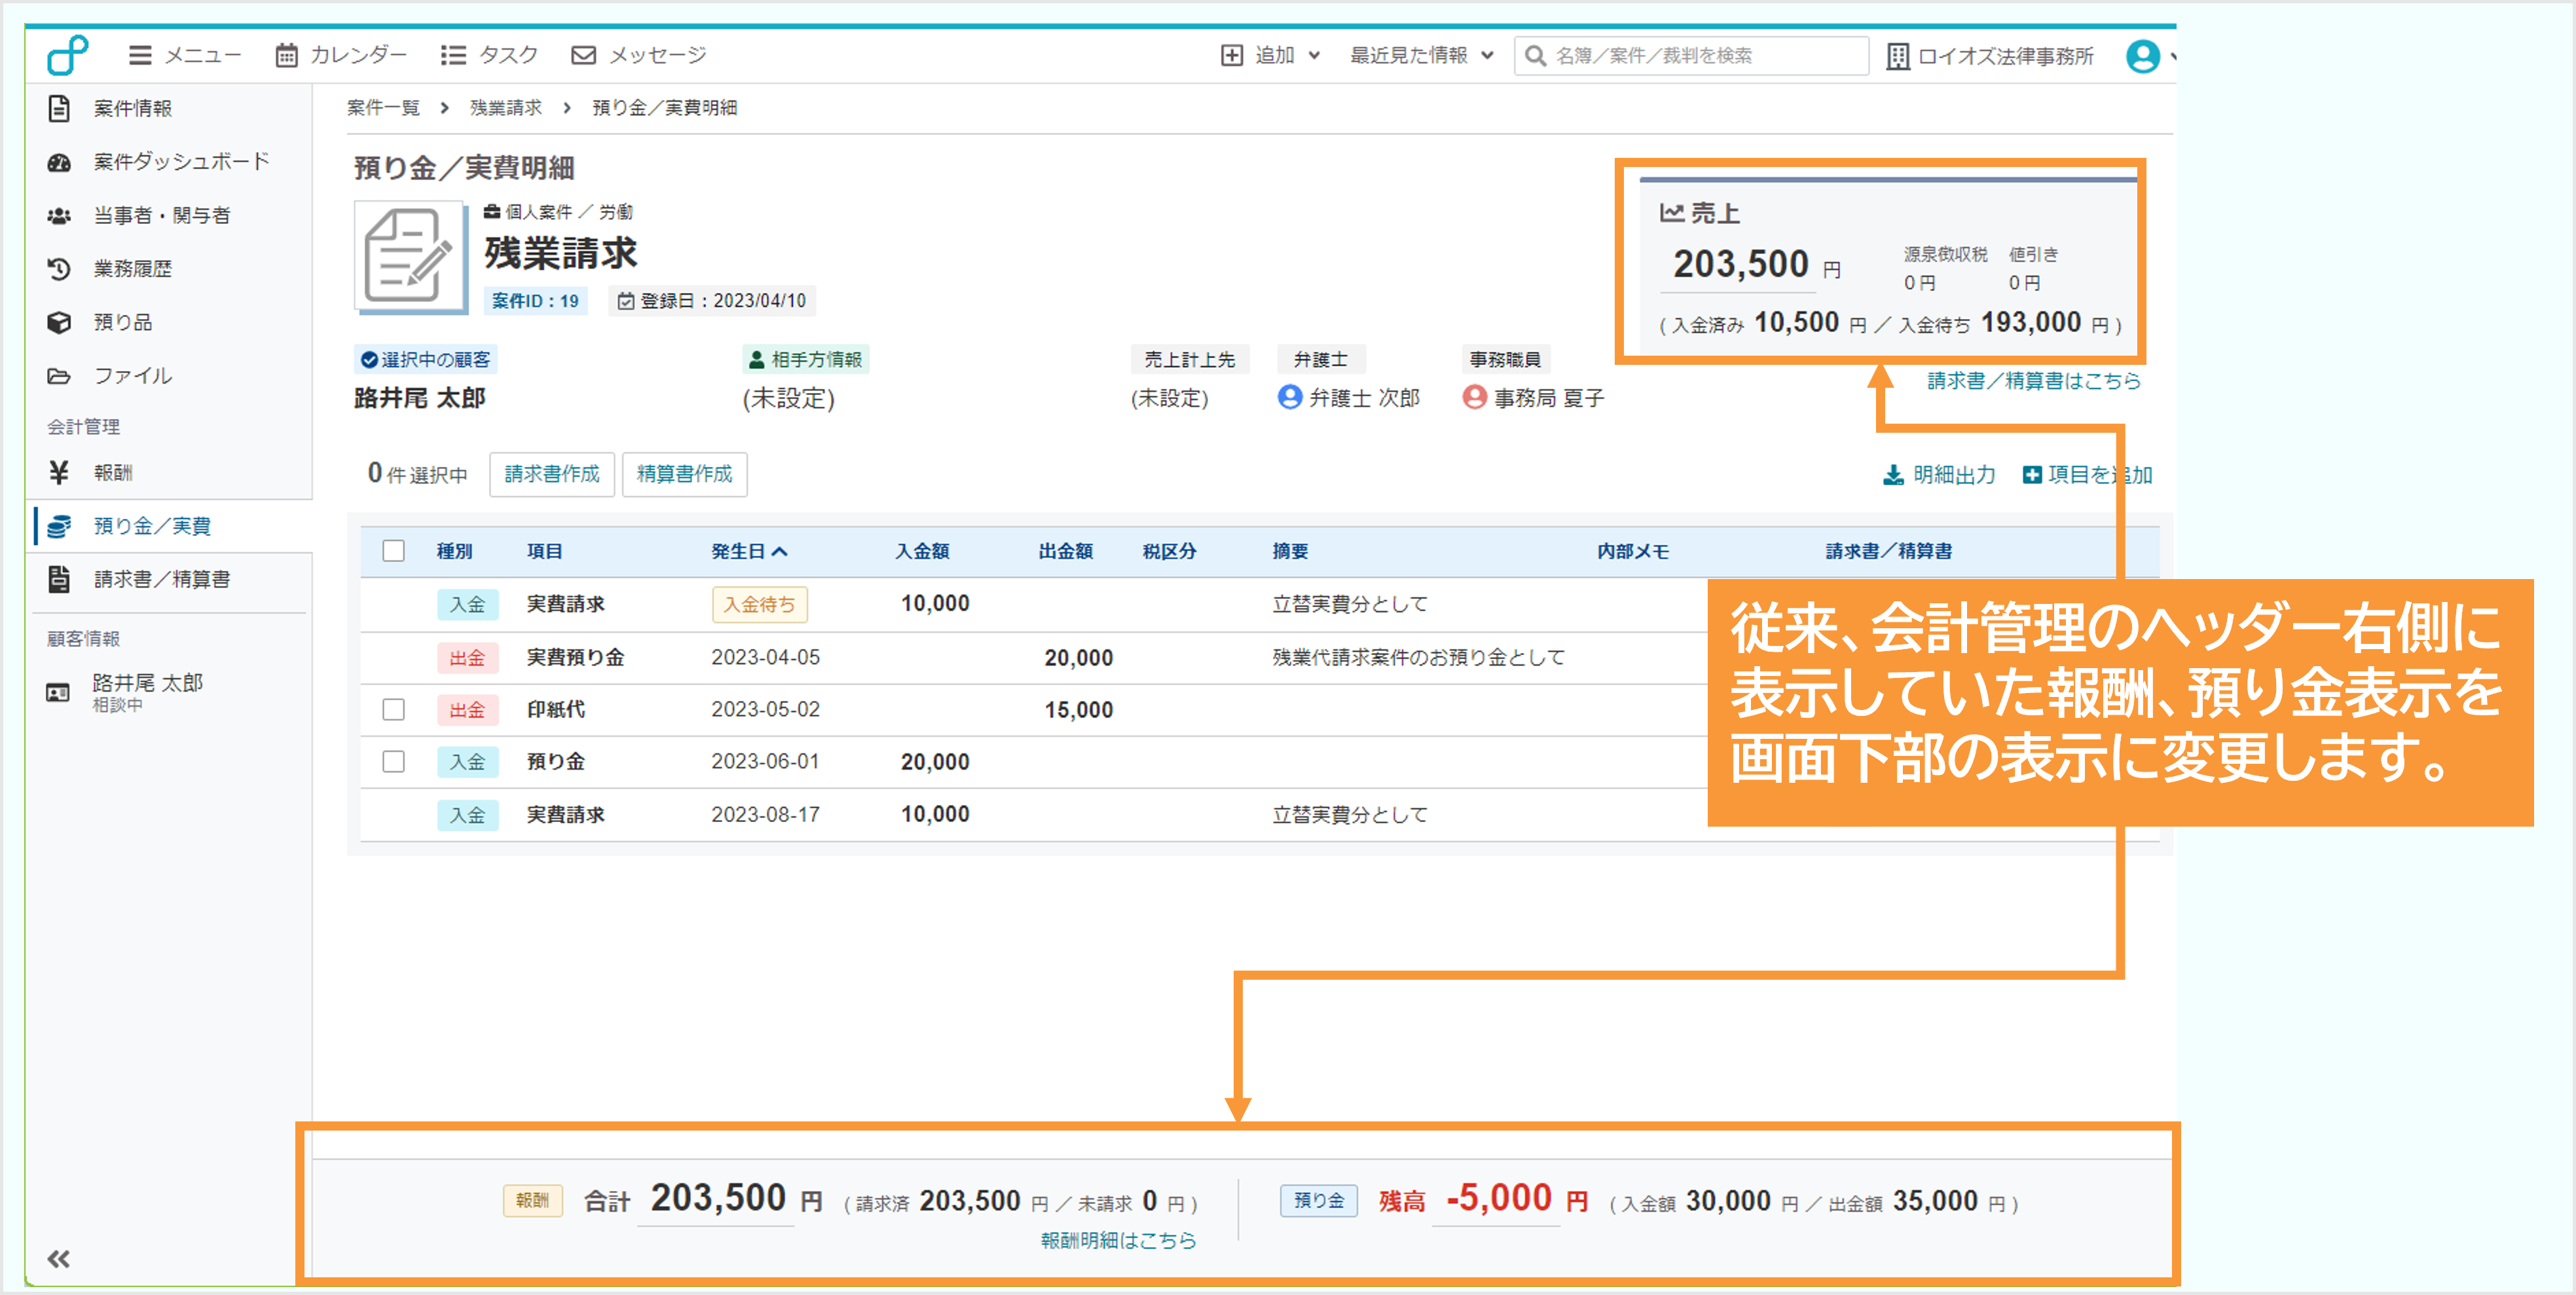The width and height of the screenshot is (2576, 1295).
Task: Open 報酬 in the sidebar
Action: pyautogui.click(x=113, y=472)
